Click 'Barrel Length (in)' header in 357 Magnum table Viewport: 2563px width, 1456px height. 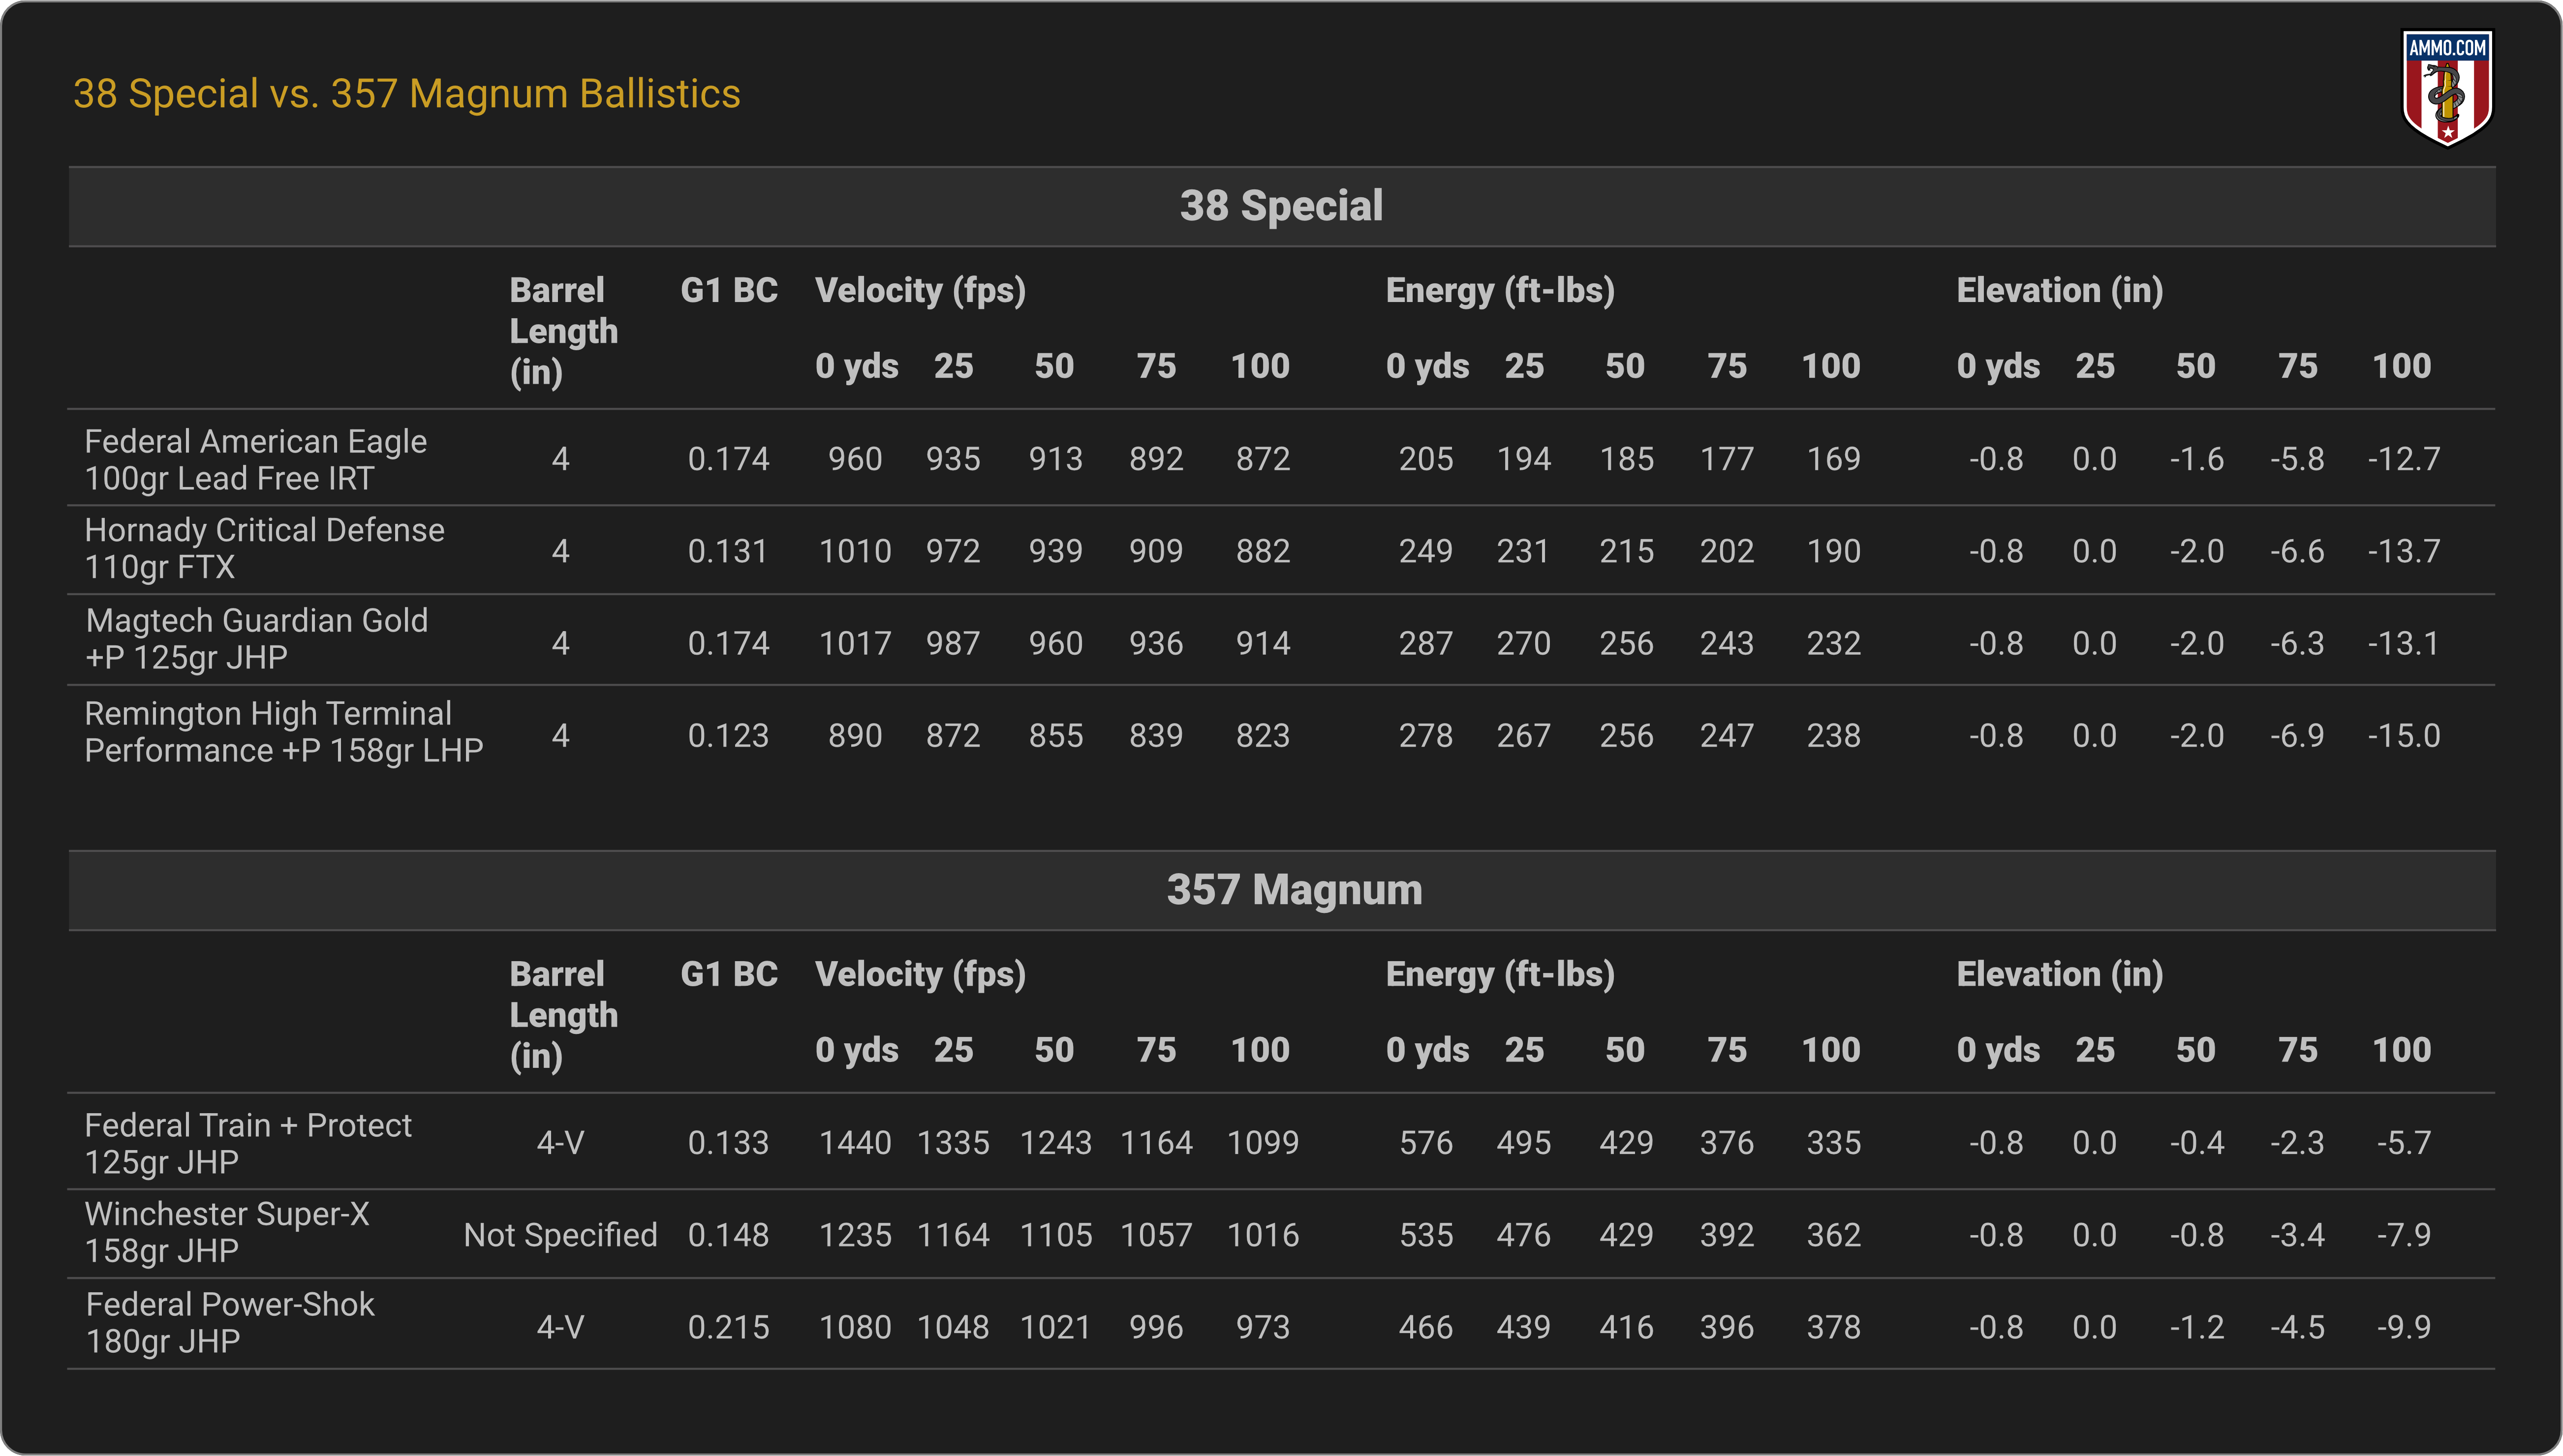[x=564, y=1015]
